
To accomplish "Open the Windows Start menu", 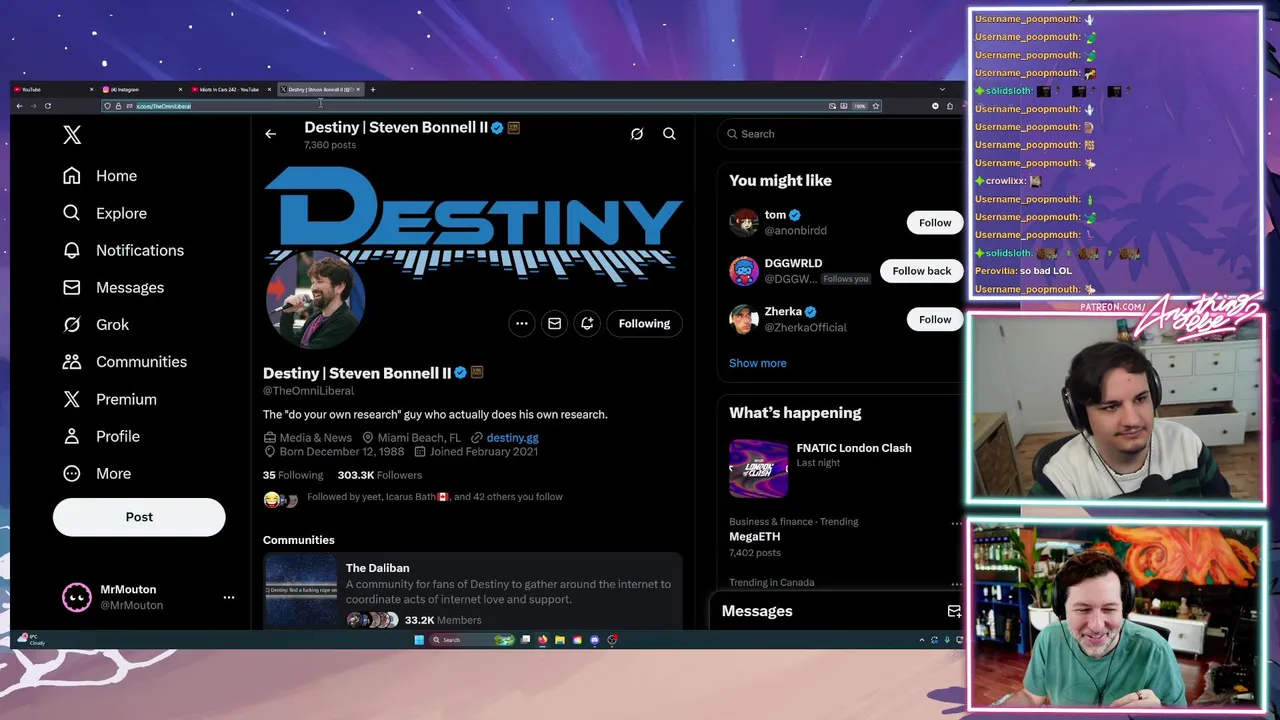I will click(419, 640).
